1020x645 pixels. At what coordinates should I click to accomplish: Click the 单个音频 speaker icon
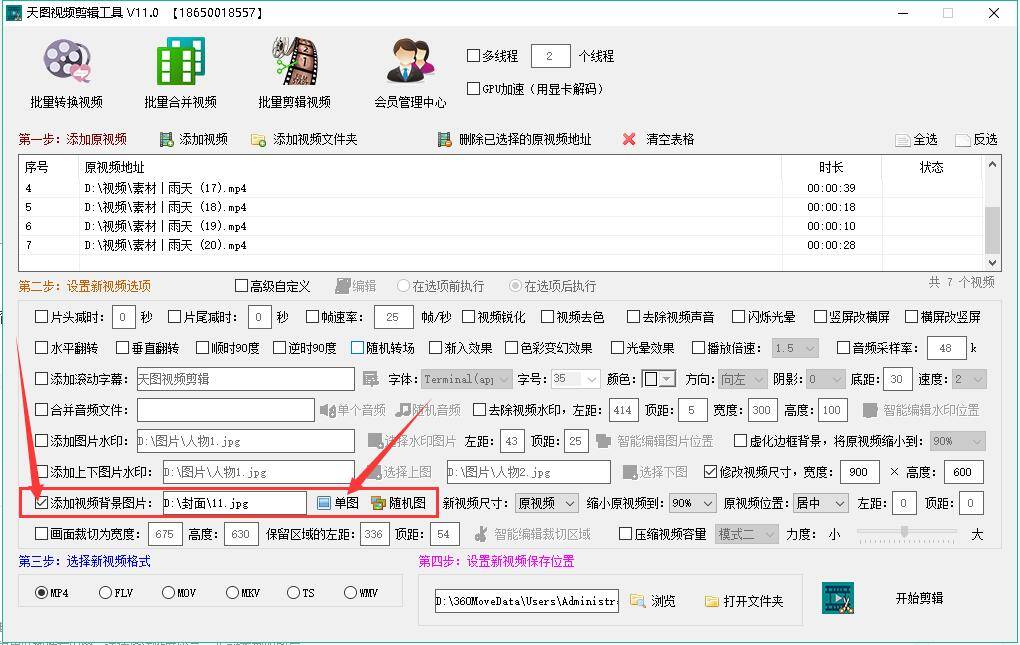[327, 410]
